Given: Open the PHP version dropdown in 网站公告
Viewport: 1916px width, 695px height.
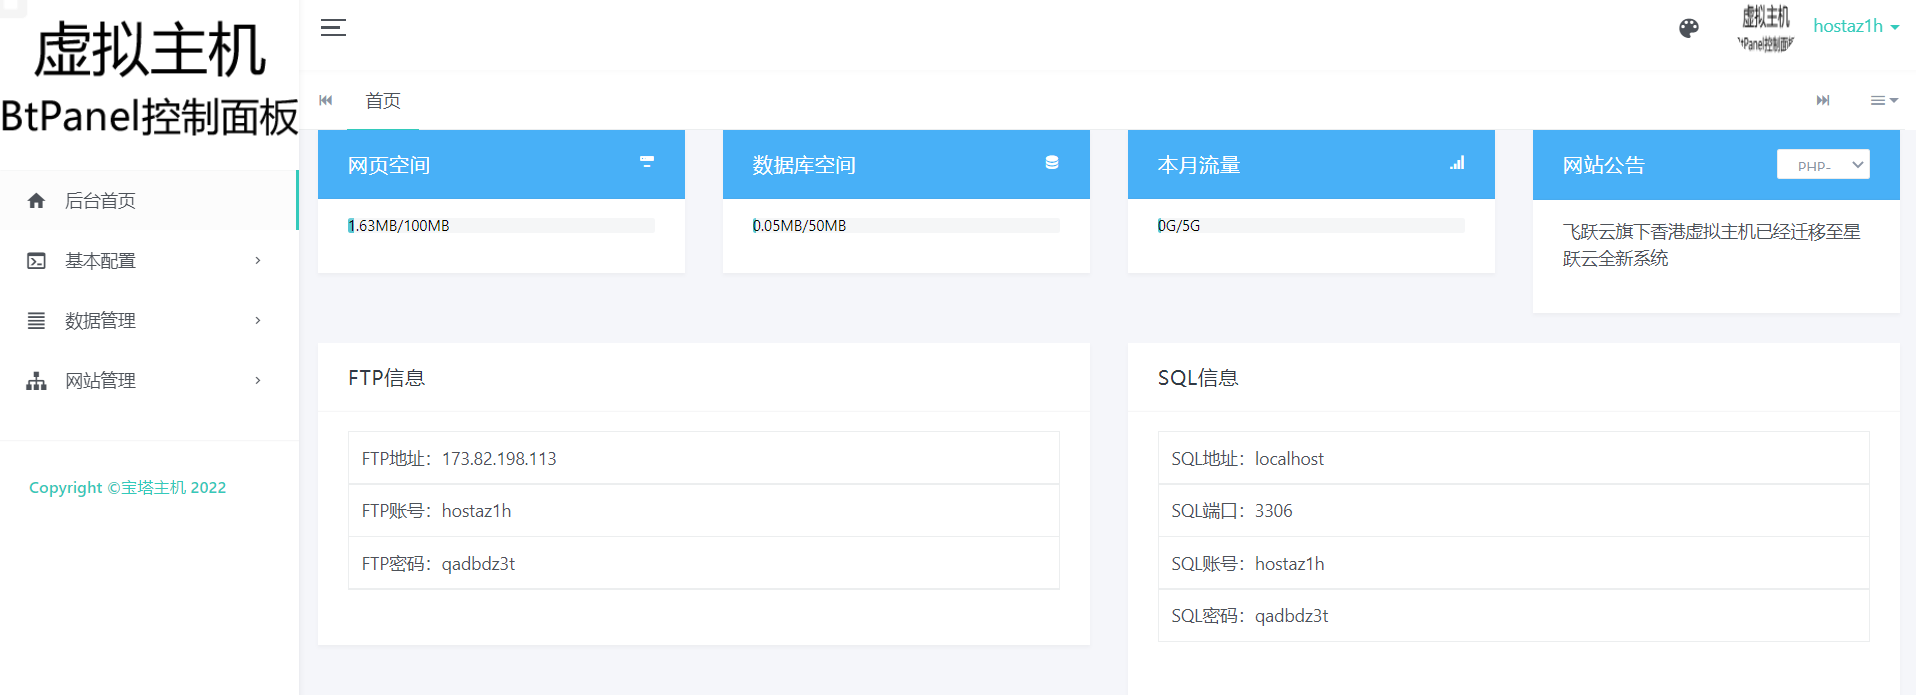Looking at the screenshot, I should [x=1823, y=164].
